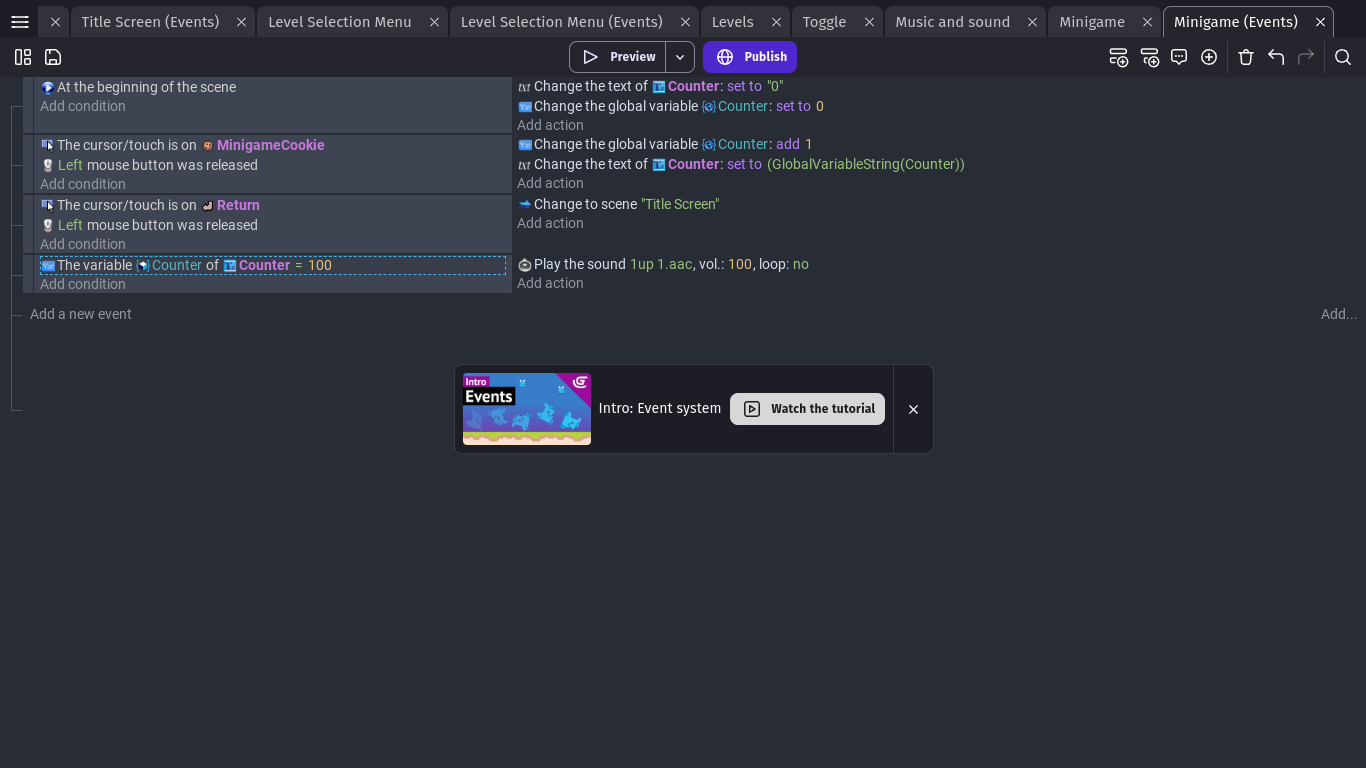The image size is (1366, 768).
Task: Undo the last change
Action: pos(1276,57)
